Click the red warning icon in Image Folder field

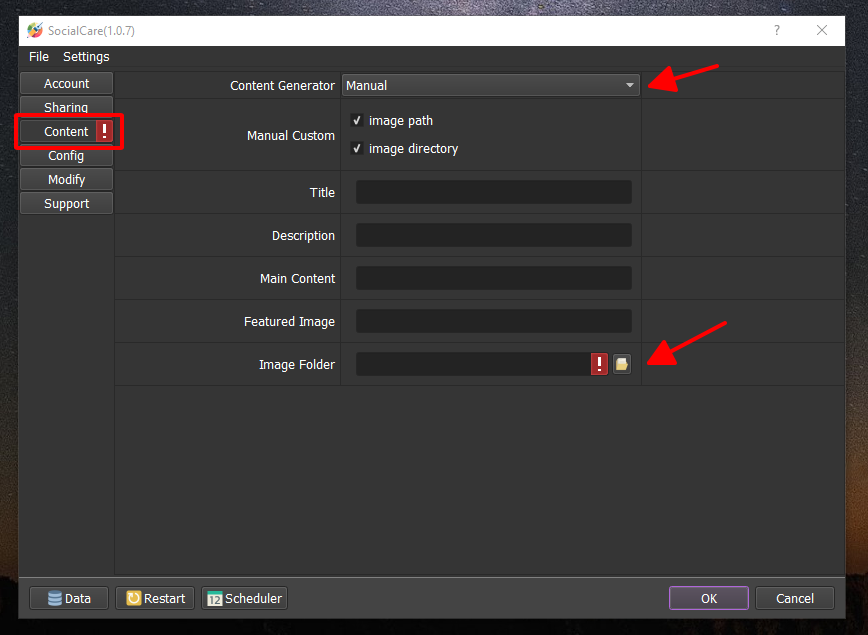599,364
